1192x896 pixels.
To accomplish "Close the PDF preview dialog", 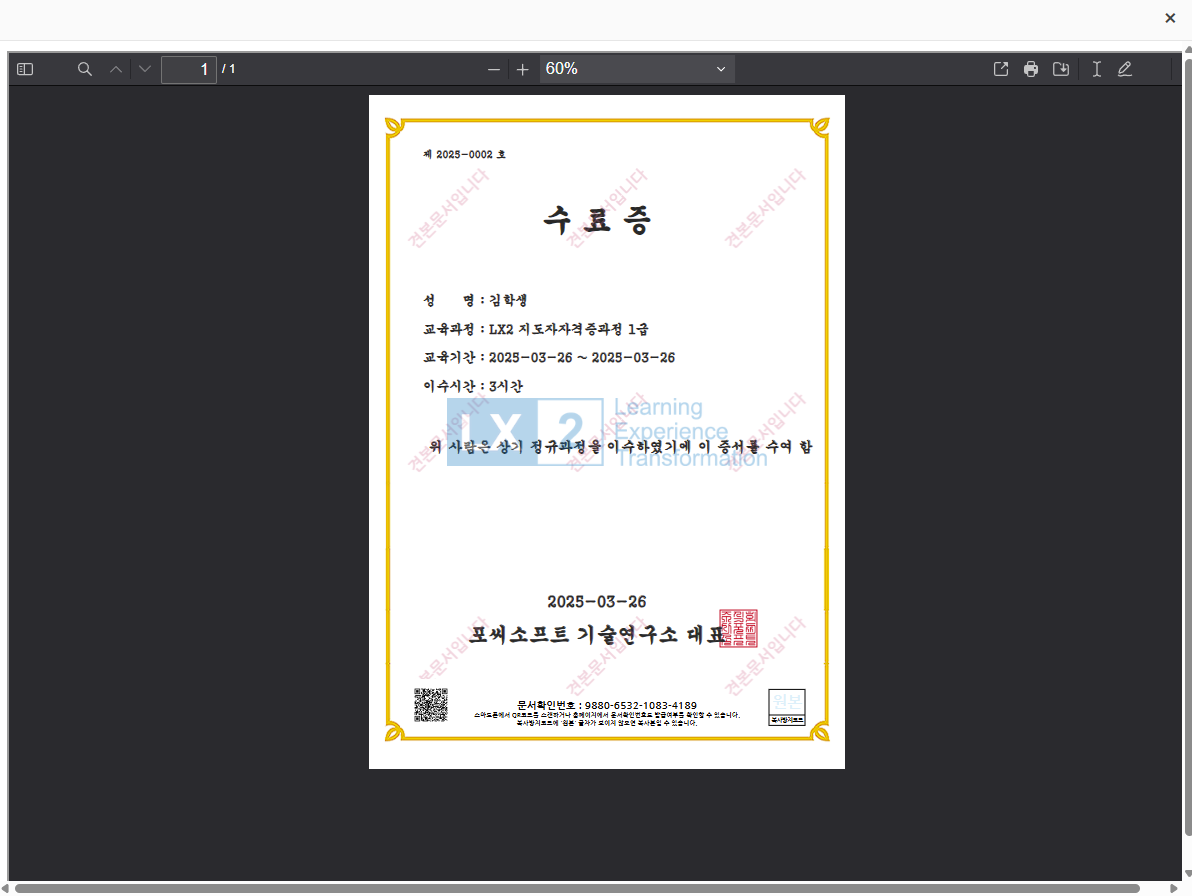I will click(1170, 18).
